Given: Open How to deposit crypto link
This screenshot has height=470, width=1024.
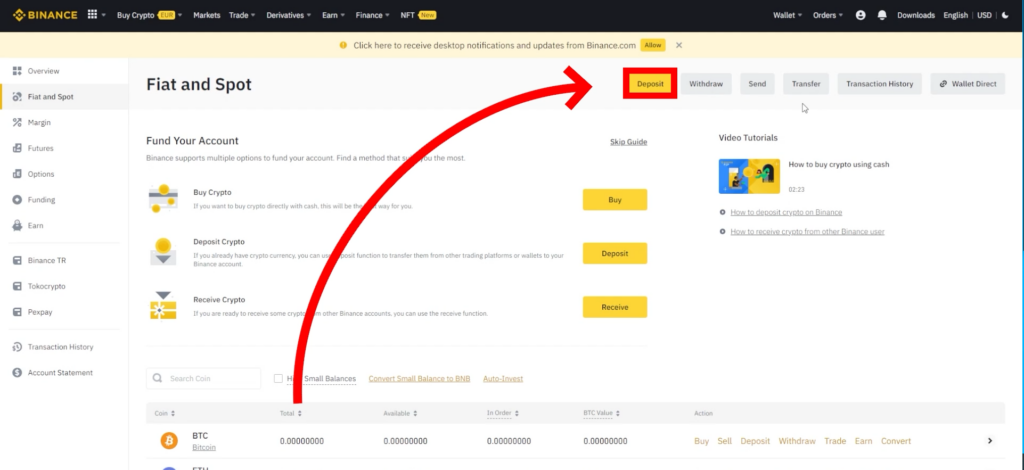Looking at the screenshot, I should click(x=786, y=212).
